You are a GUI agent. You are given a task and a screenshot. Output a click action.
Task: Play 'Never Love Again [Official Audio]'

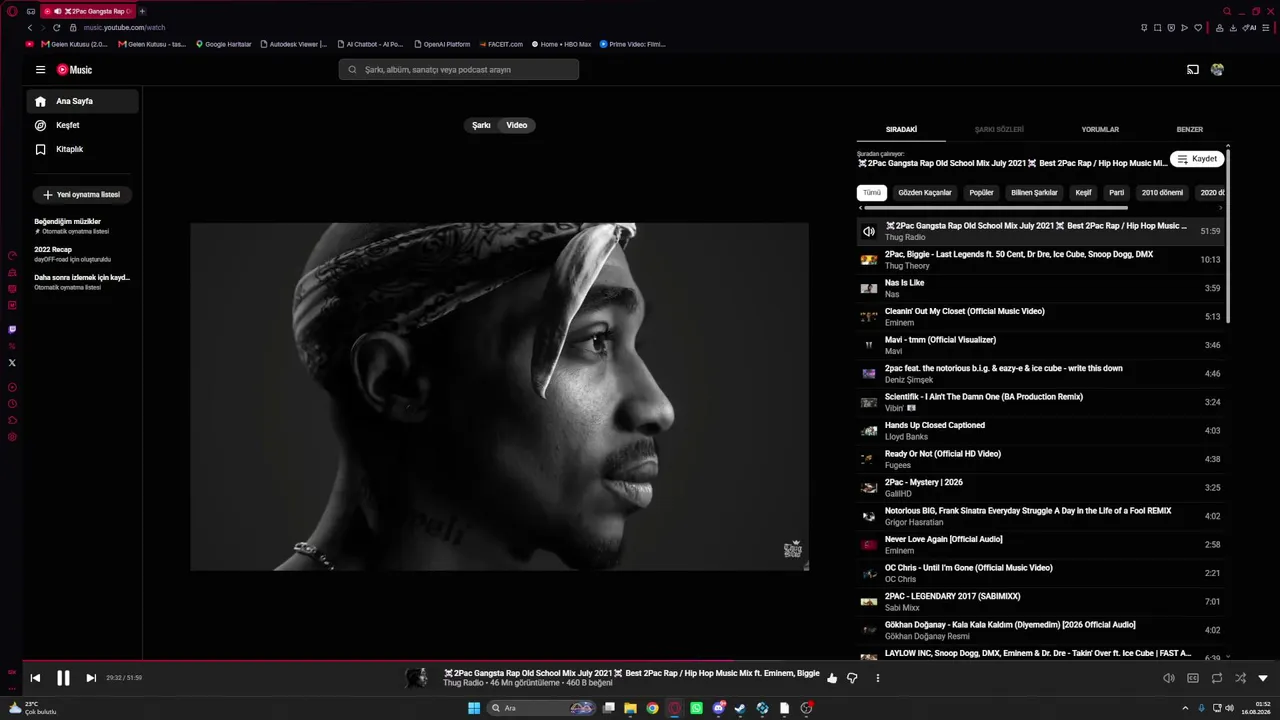pos(1040,545)
